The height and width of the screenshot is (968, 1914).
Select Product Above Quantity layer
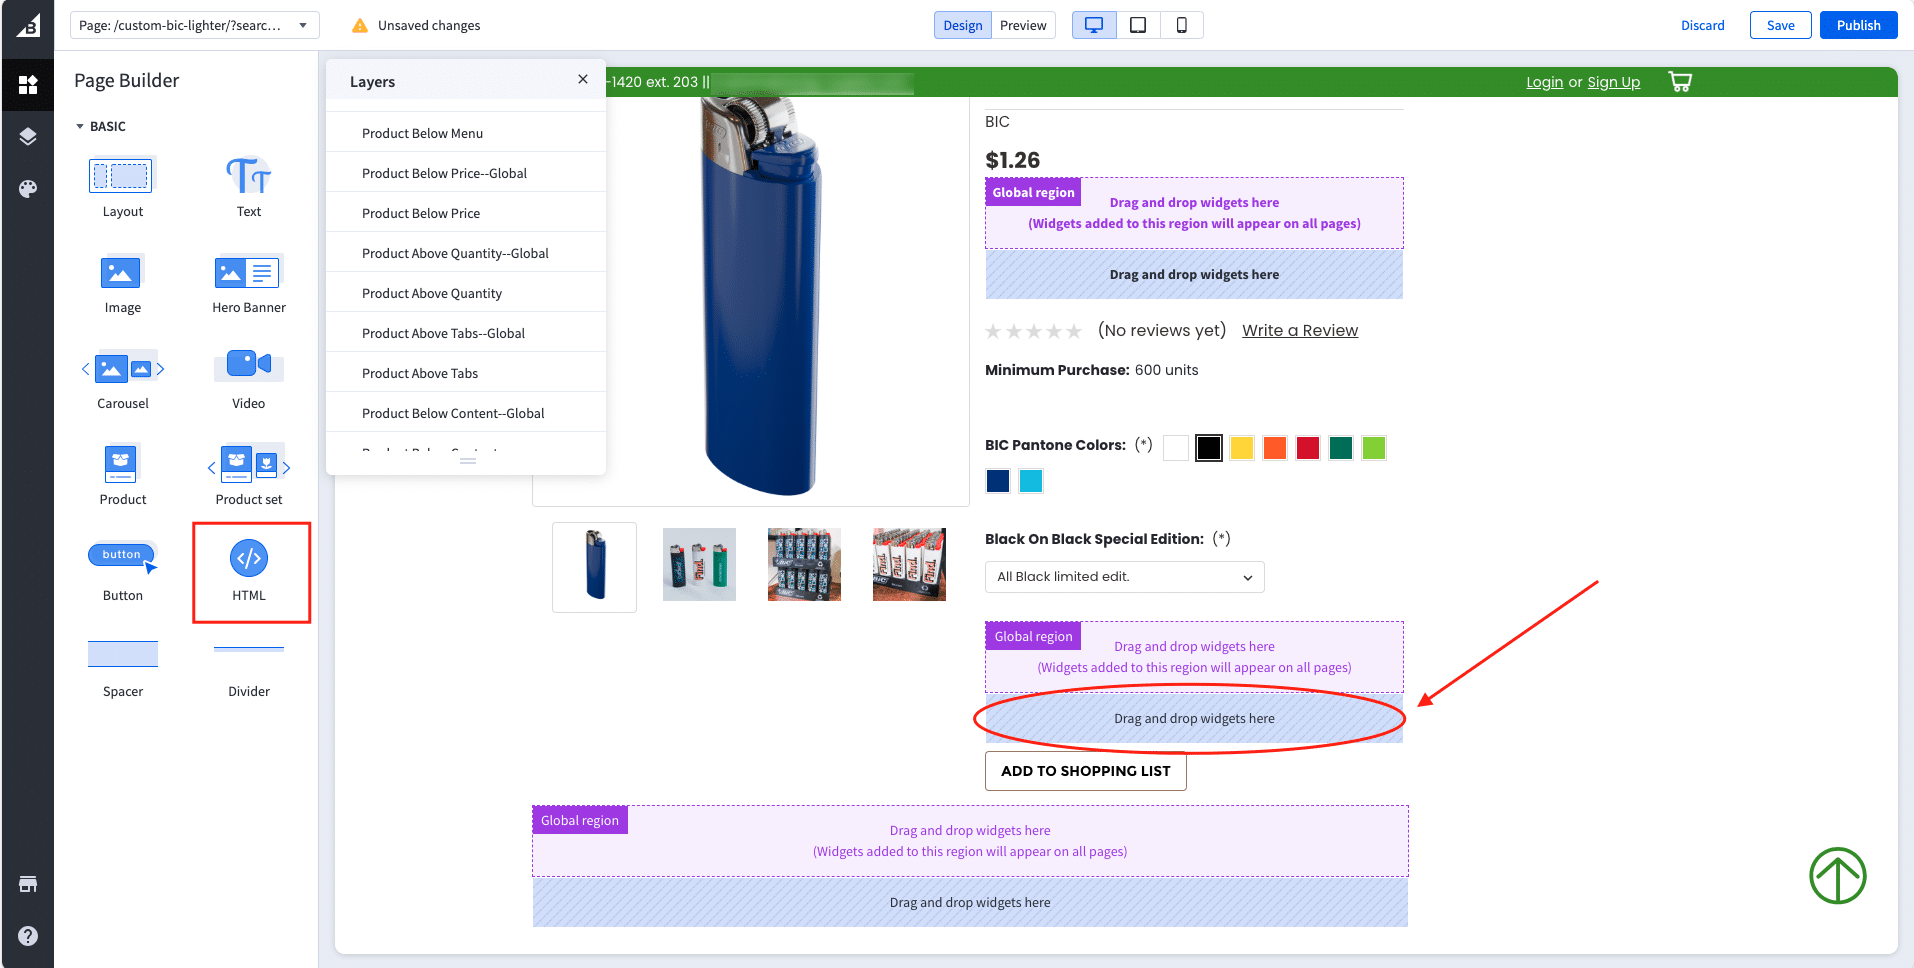[466, 293]
